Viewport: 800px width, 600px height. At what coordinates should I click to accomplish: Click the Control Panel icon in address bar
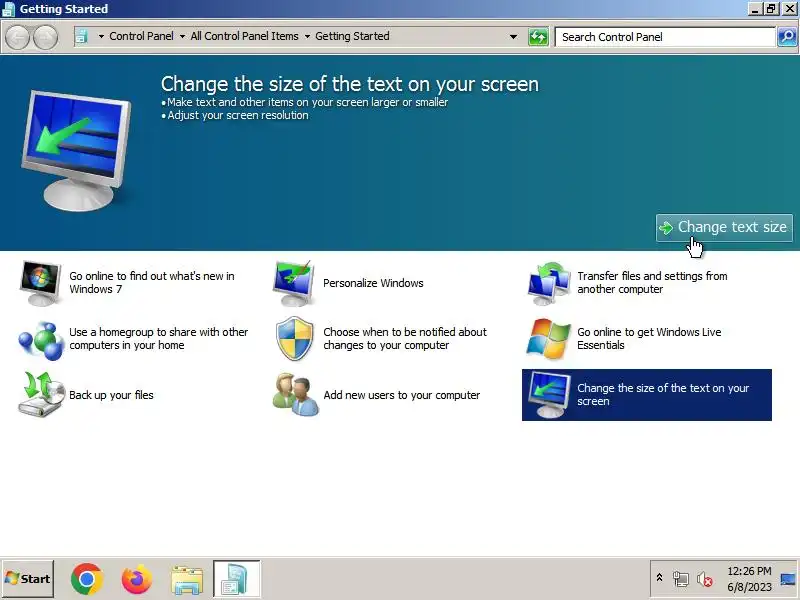(81, 36)
